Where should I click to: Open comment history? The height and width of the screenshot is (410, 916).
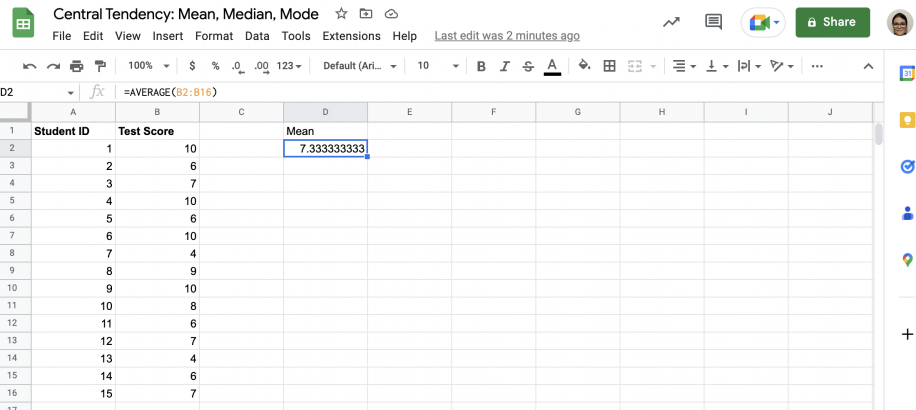pyautogui.click(x=713, y=22)
